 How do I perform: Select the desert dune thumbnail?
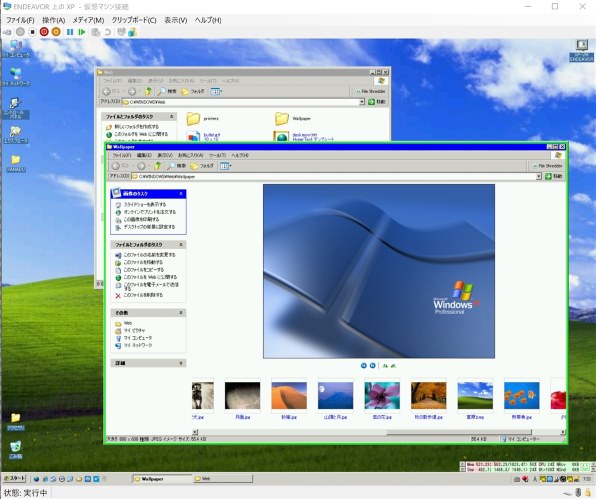[x=289, y=396]
